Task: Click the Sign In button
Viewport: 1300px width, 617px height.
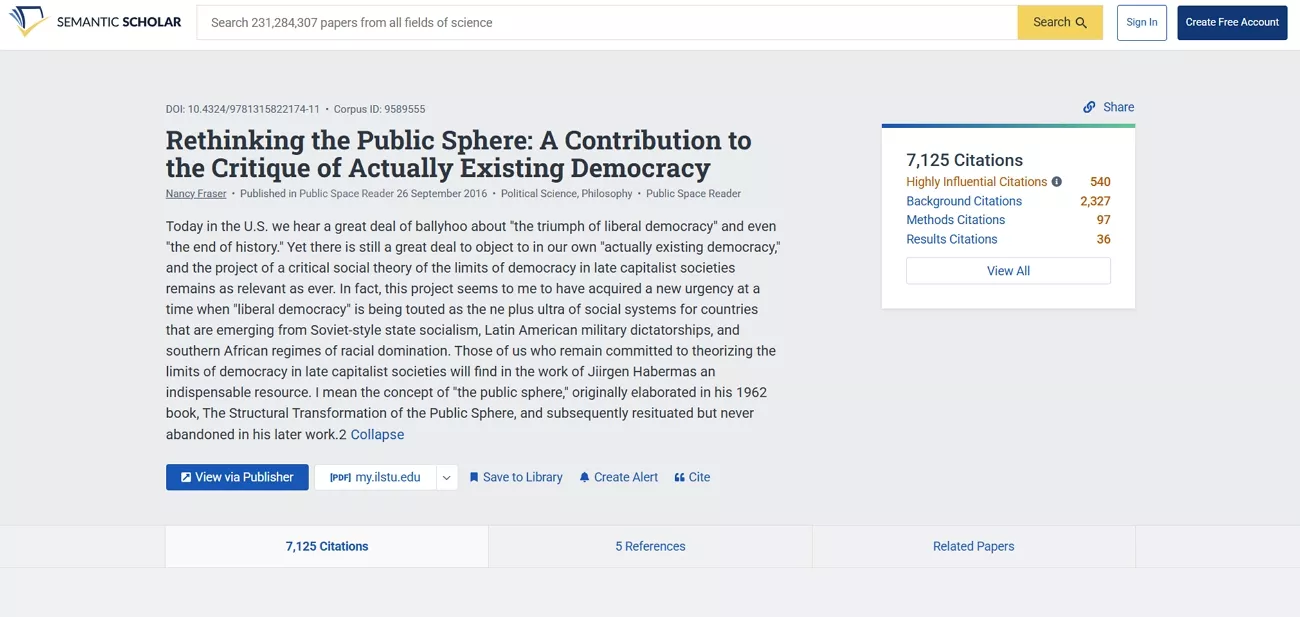Action: 1141,21
